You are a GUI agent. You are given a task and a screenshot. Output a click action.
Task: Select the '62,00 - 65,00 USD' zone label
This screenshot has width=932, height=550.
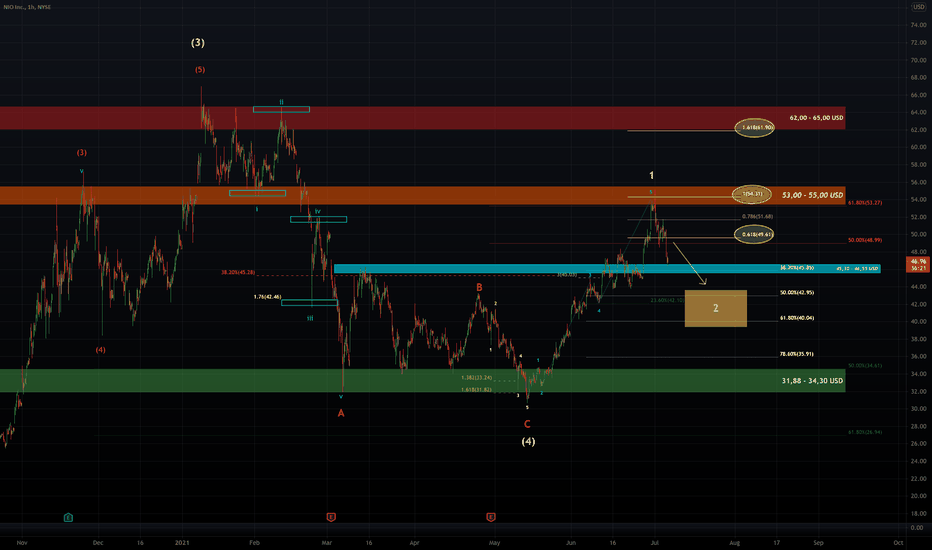[x=816, y=118]
